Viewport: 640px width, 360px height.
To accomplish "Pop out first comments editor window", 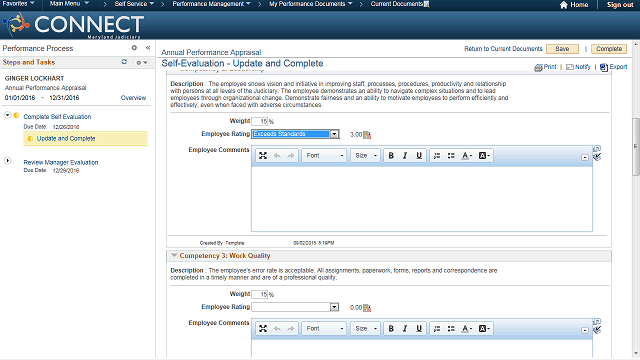I will [x=597, y=148].
